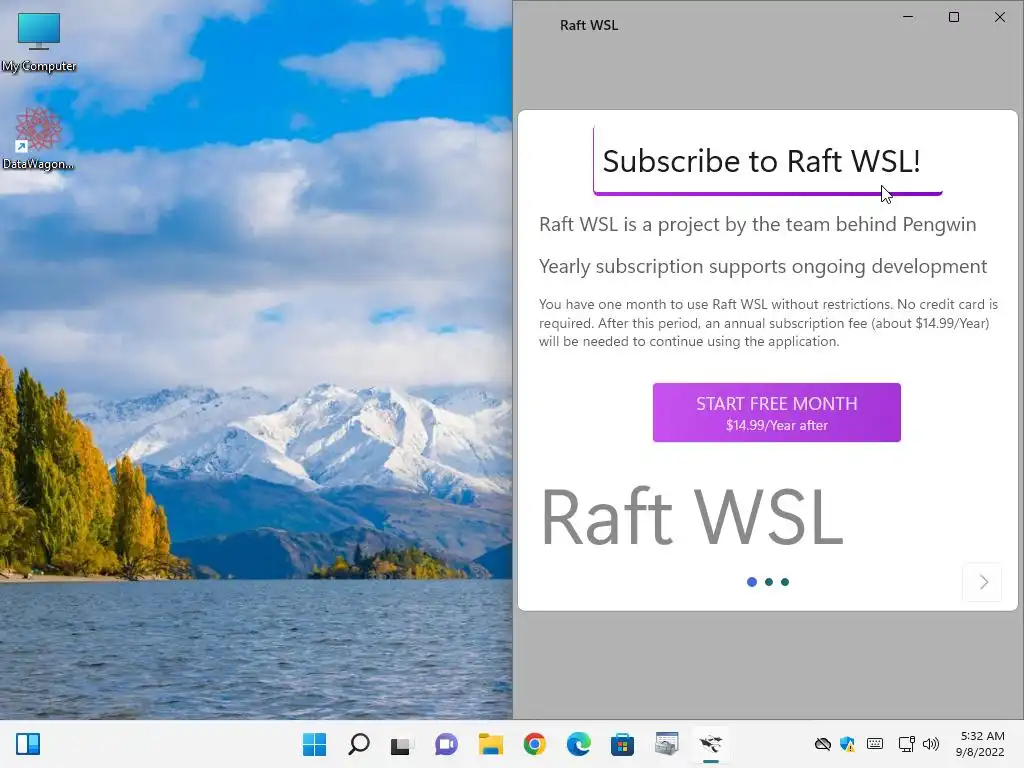Start the free month subscription
The height and width of the screenshot is (768, 1024).
776,413
